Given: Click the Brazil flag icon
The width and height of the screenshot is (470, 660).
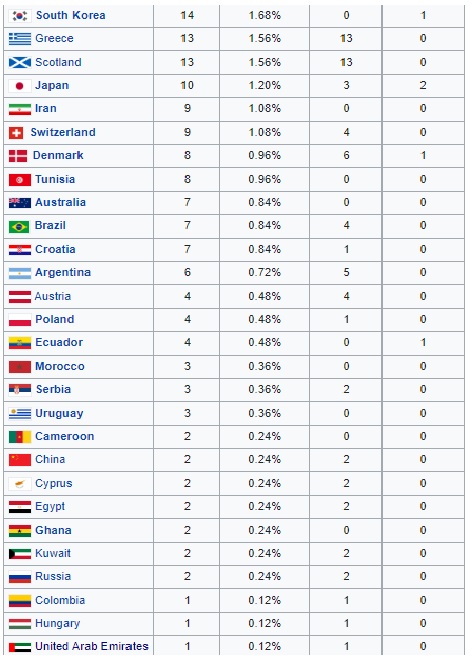Looking at the screenshot, I should click(19, 226).
